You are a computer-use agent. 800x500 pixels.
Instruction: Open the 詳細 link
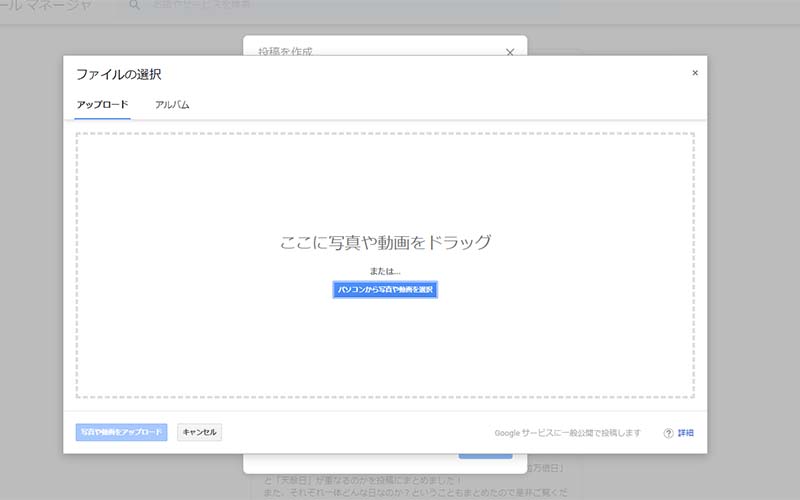[x=686, y=433]
